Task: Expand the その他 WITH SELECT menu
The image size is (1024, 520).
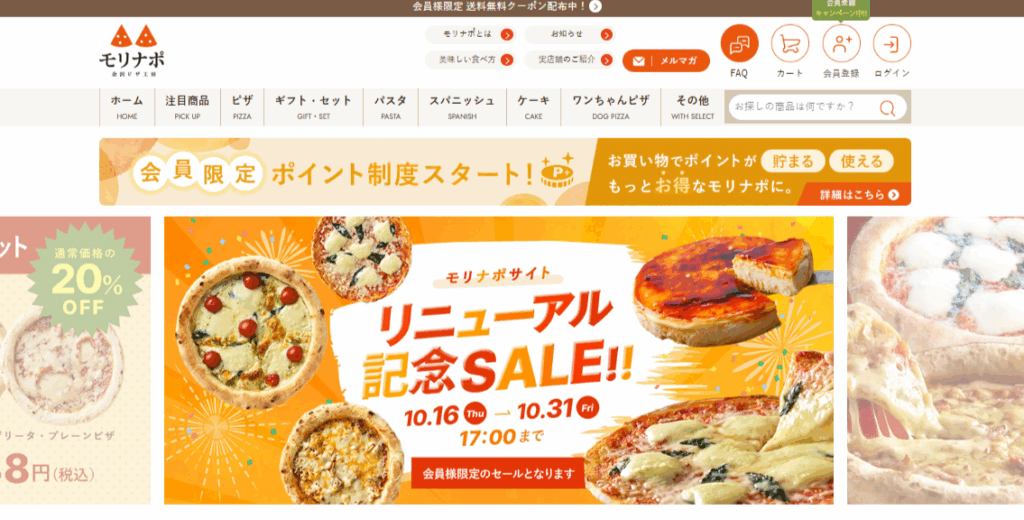Action: [692, 107]
